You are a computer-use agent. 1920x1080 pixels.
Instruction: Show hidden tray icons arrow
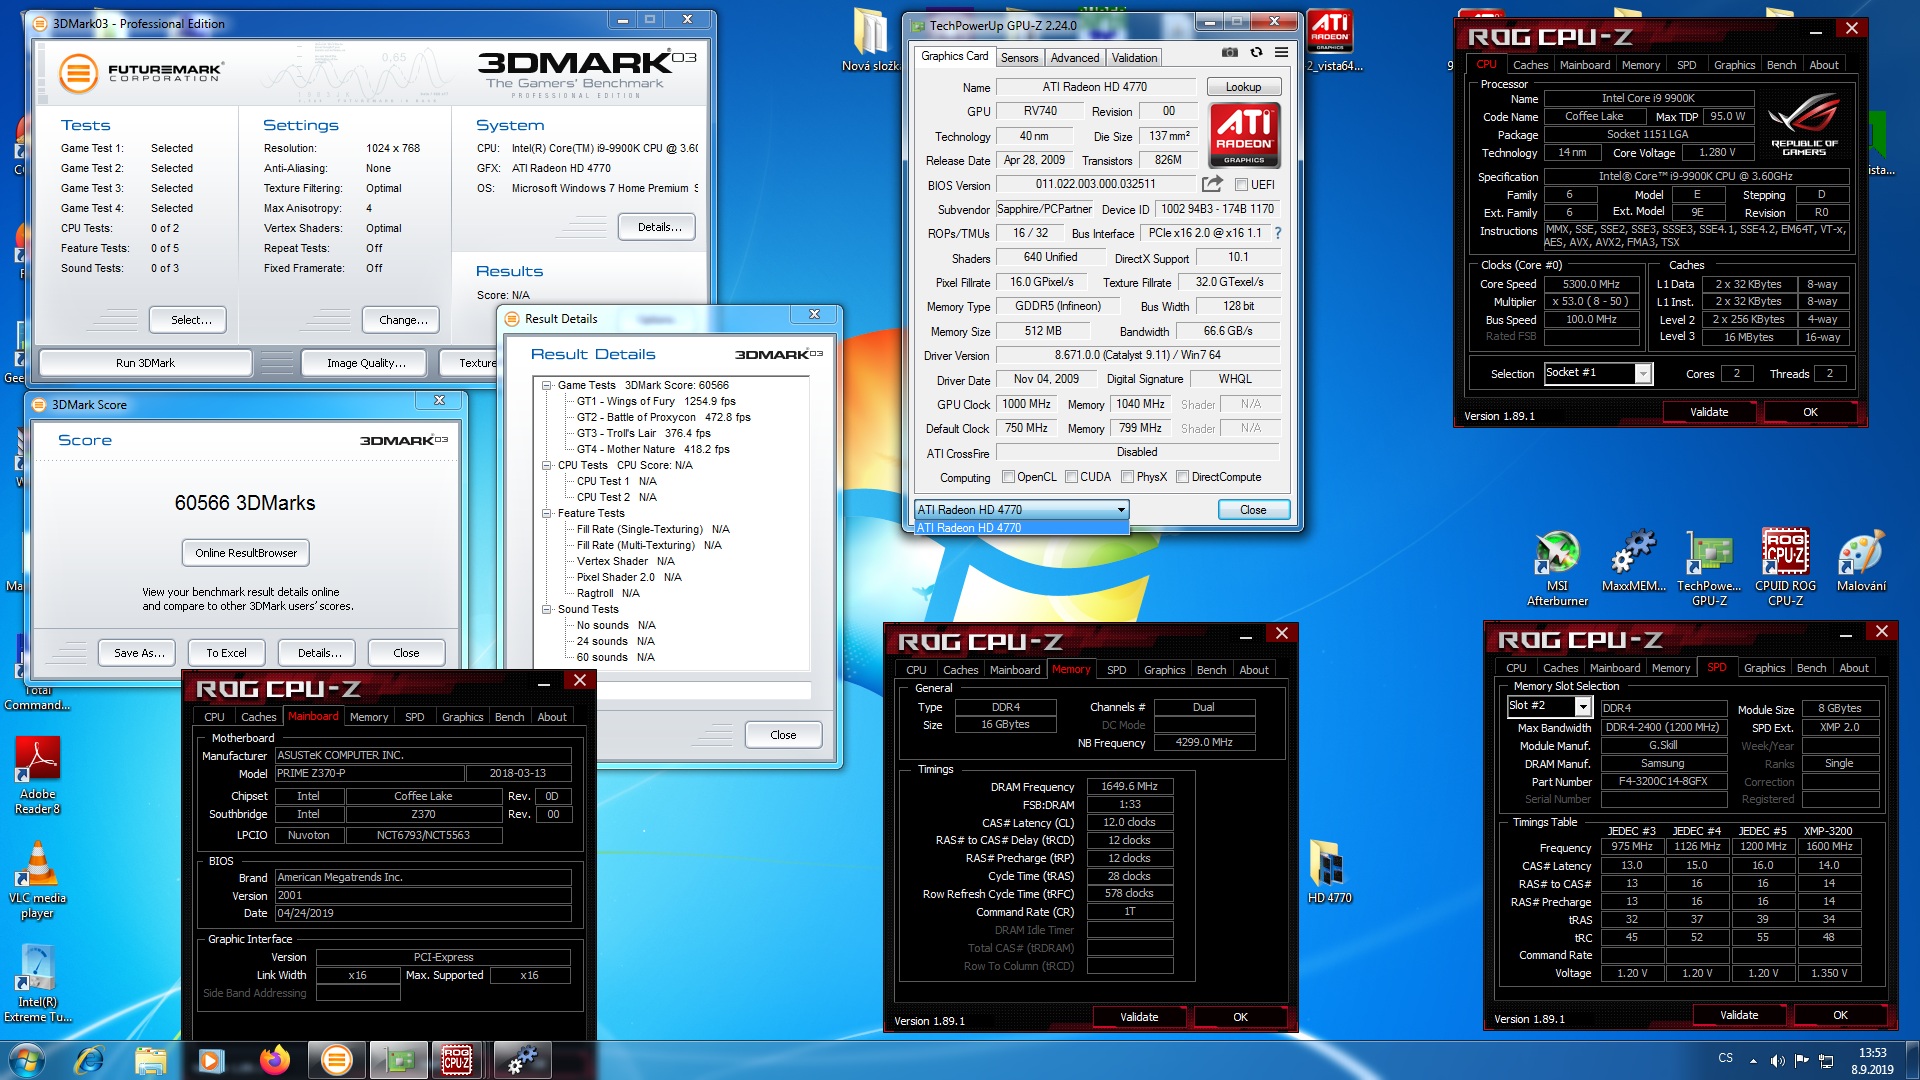point(1752,1061)
